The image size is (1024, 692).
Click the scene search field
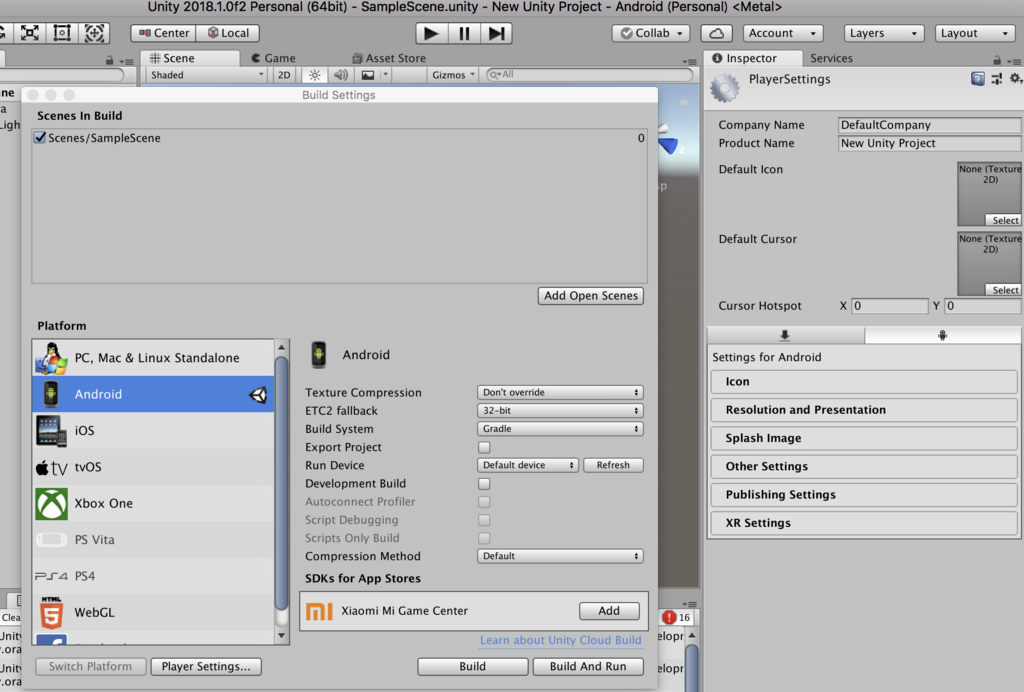point(589,75)
